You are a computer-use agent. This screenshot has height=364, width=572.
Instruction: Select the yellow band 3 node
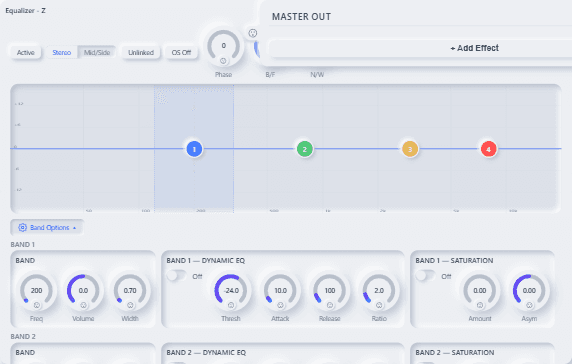pos(410,149)
